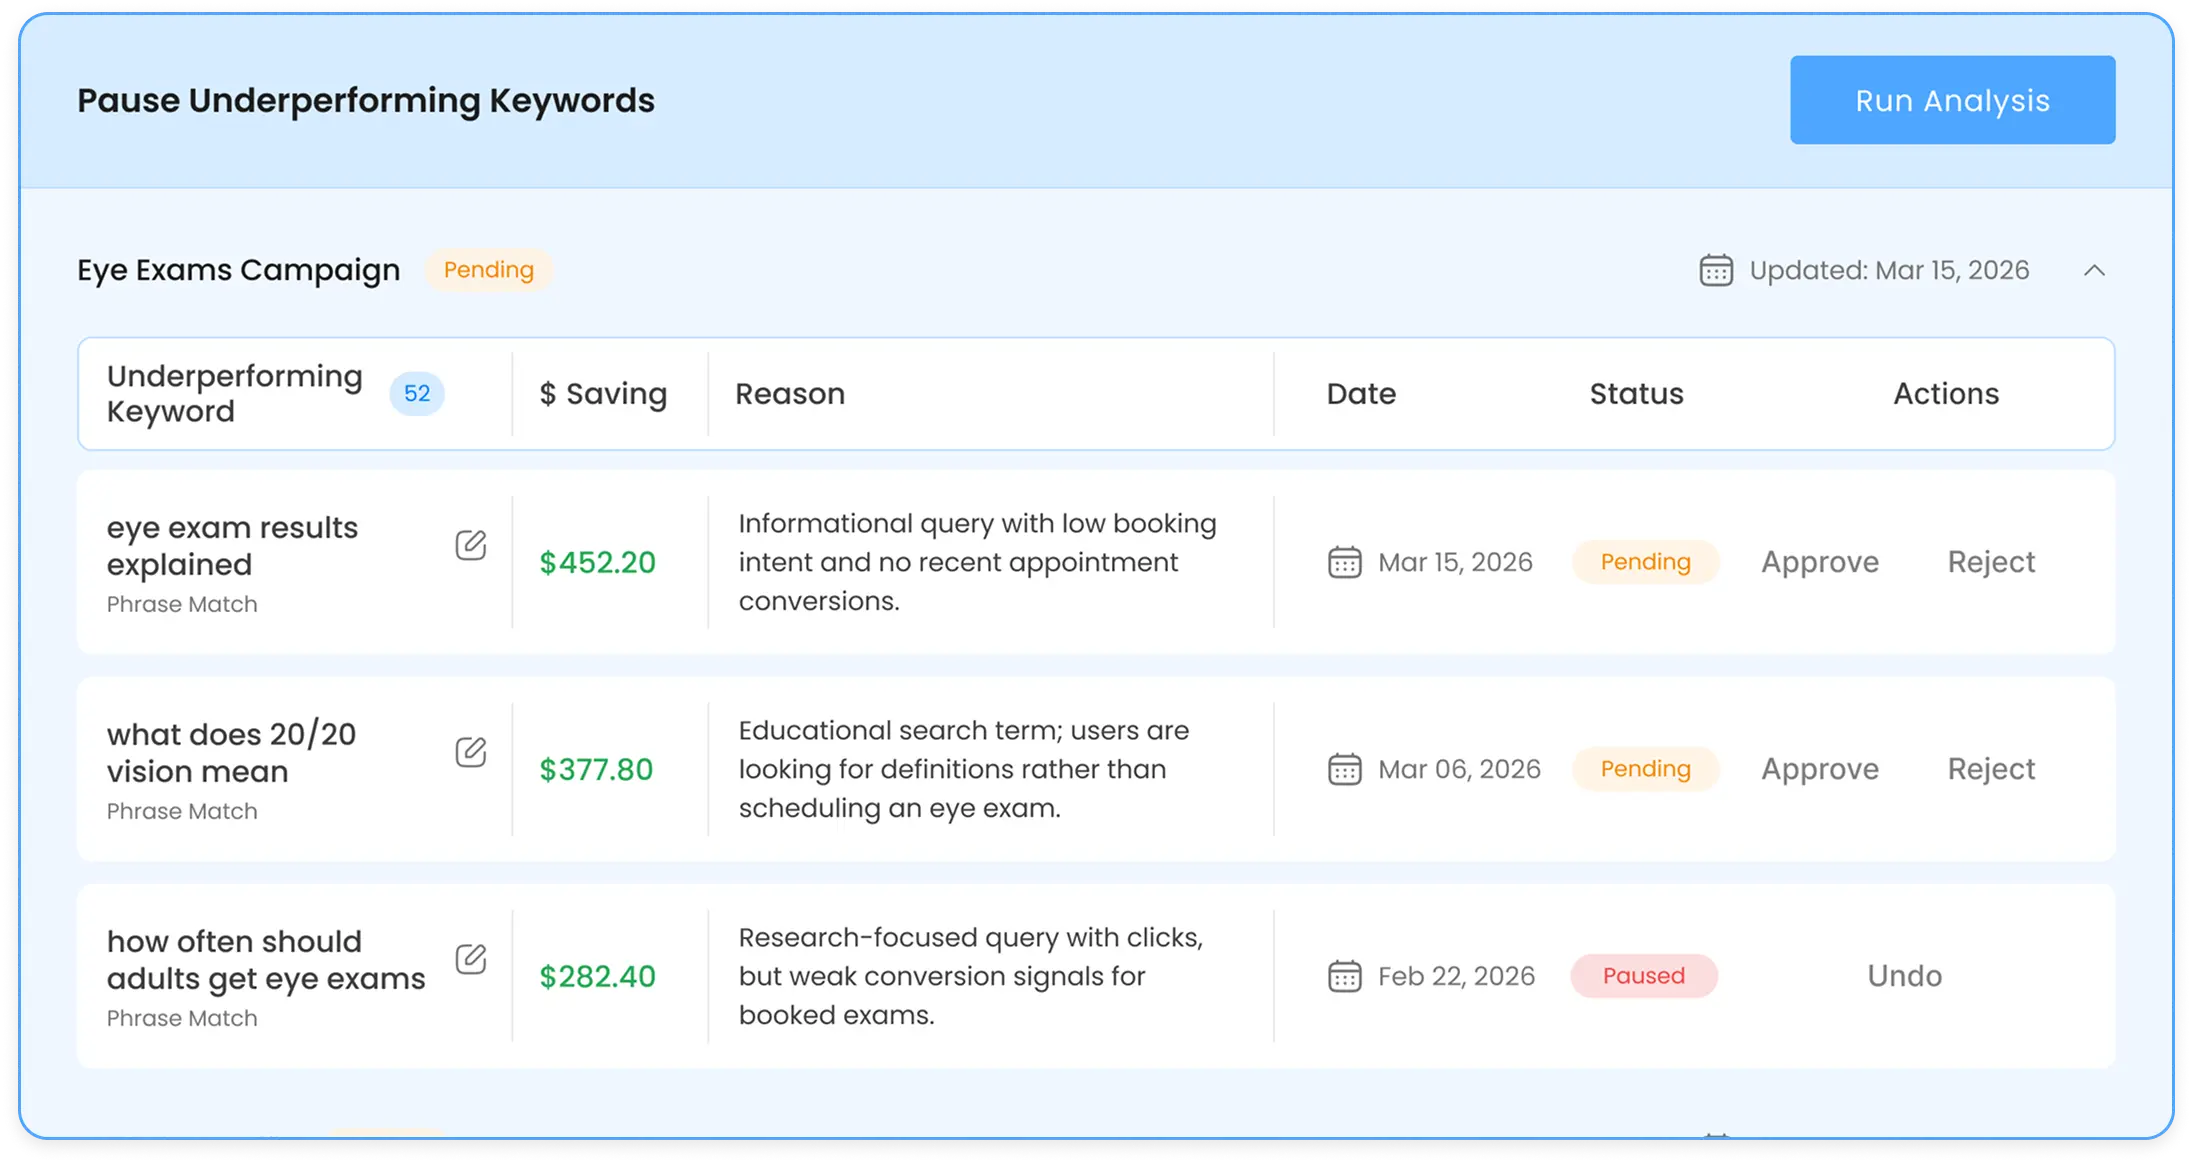2193x1164 pixels.
Task: Edit the "how often should adults get eye exams" keyword
Action: [x=470, y=959]
